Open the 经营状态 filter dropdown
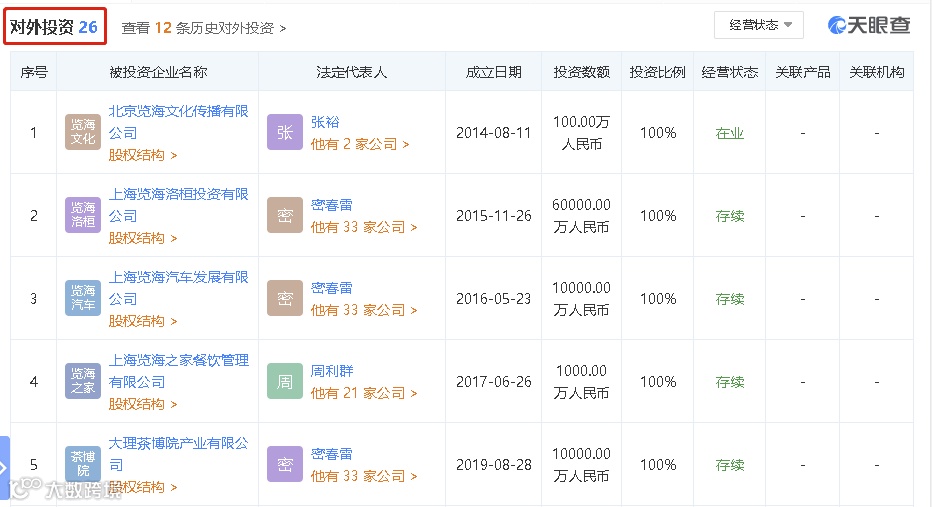This screenshot has height=507, width=932. point(758,25)
